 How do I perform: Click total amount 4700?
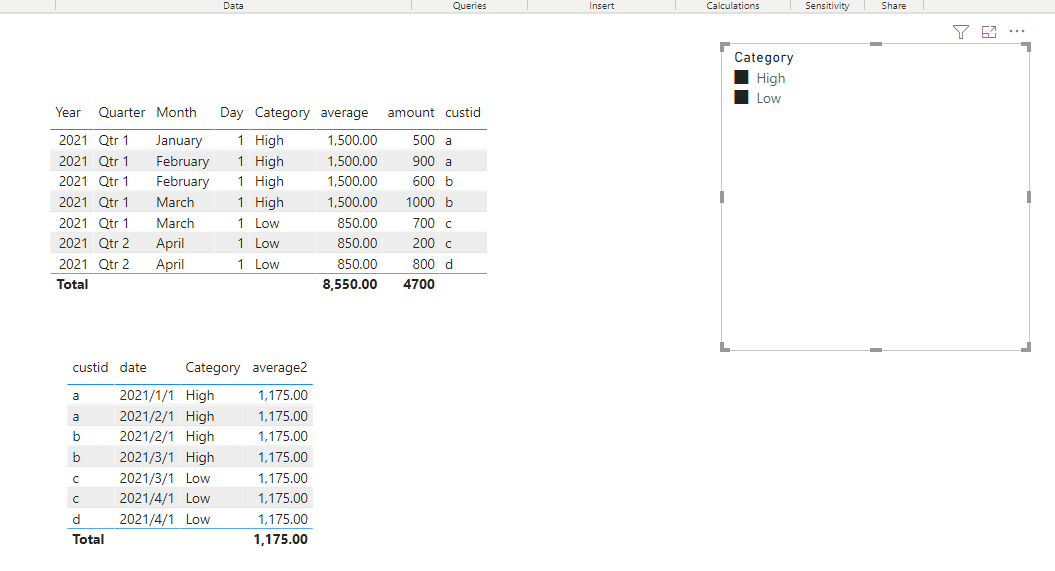coord(419,284)
